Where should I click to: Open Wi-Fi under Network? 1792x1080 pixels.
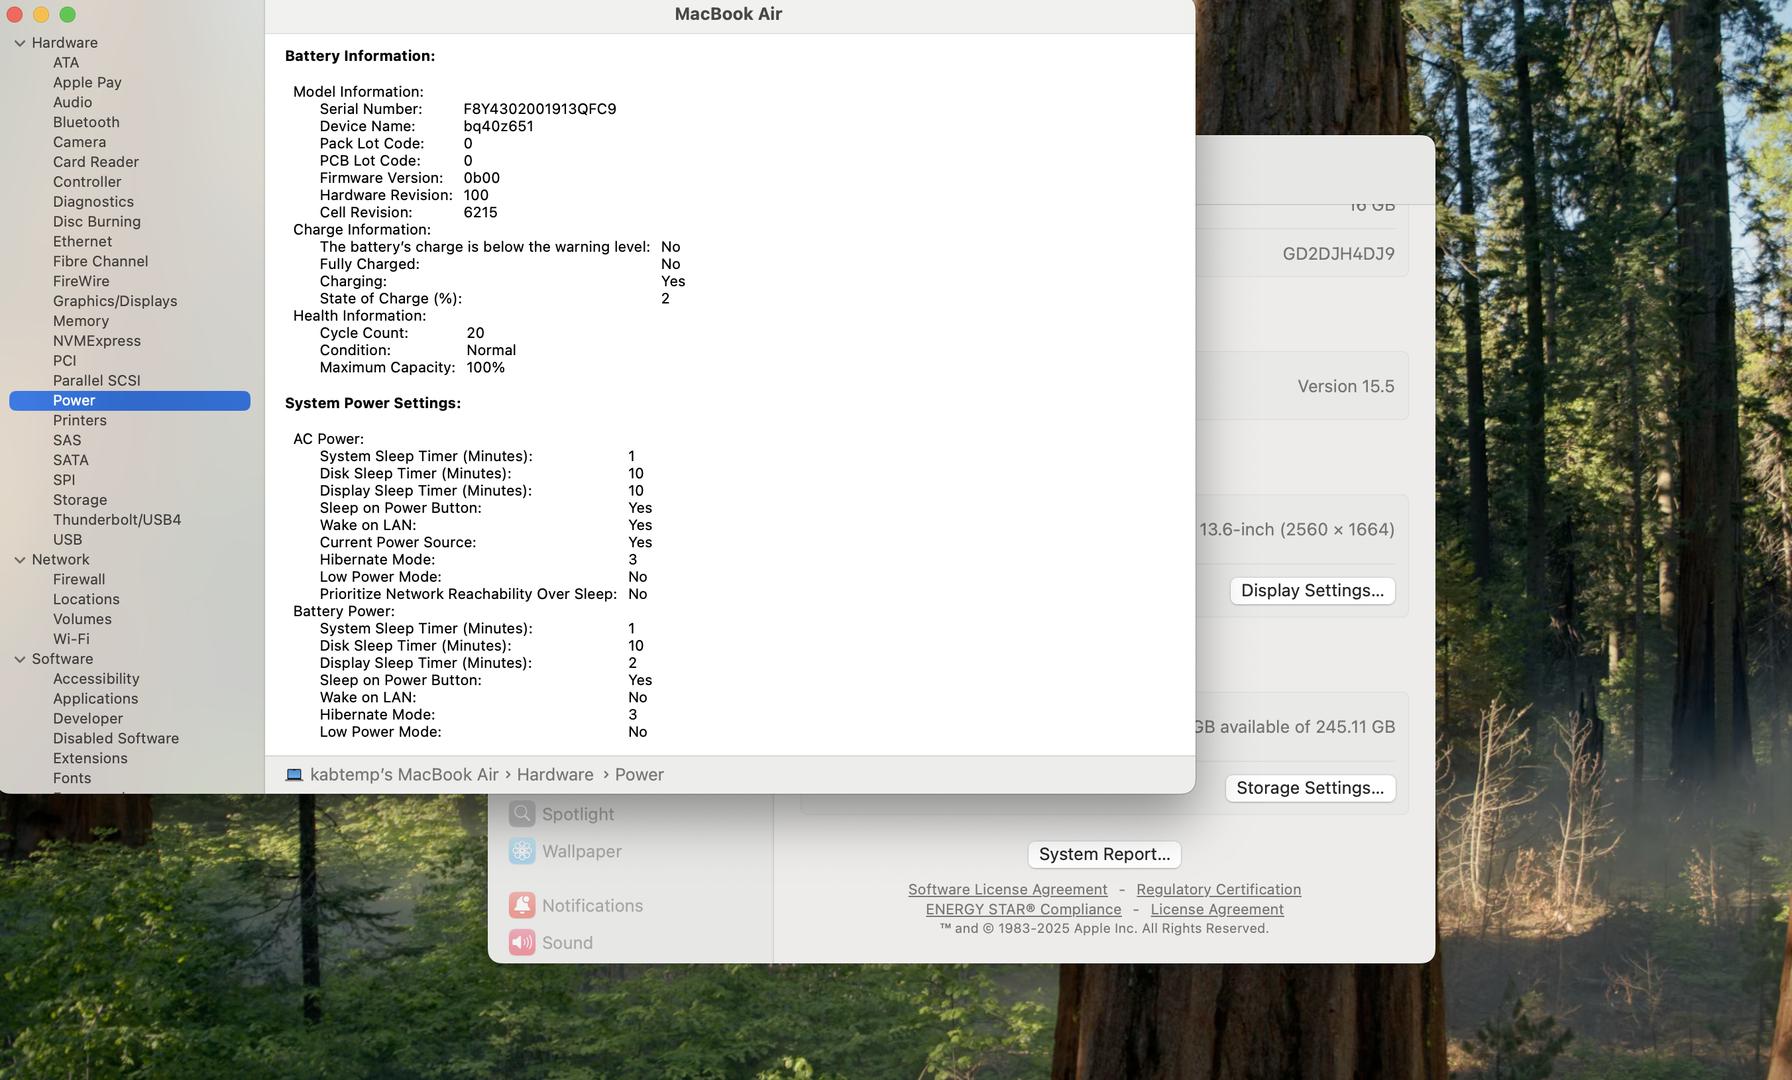click(x=71, y=639)
